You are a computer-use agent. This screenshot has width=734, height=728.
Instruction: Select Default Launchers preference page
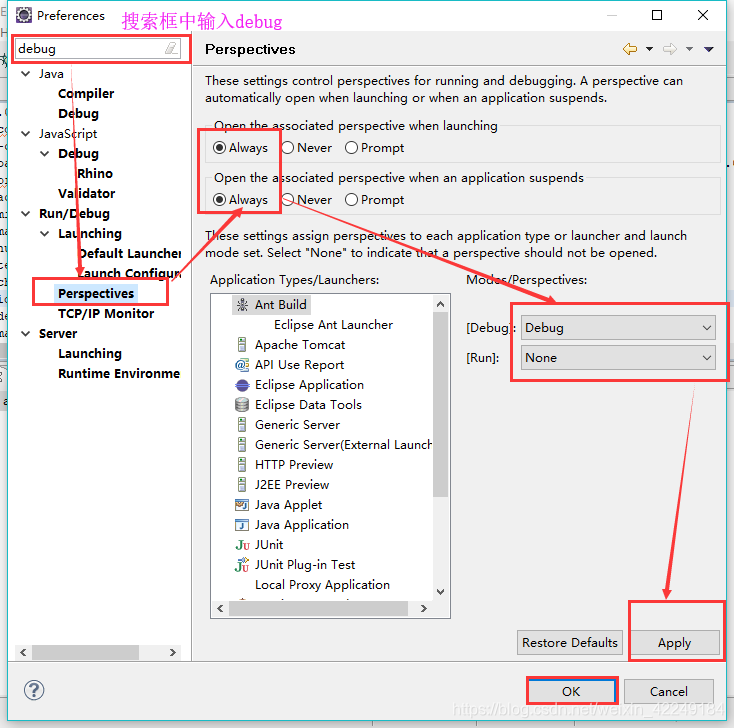coord(130,254)
